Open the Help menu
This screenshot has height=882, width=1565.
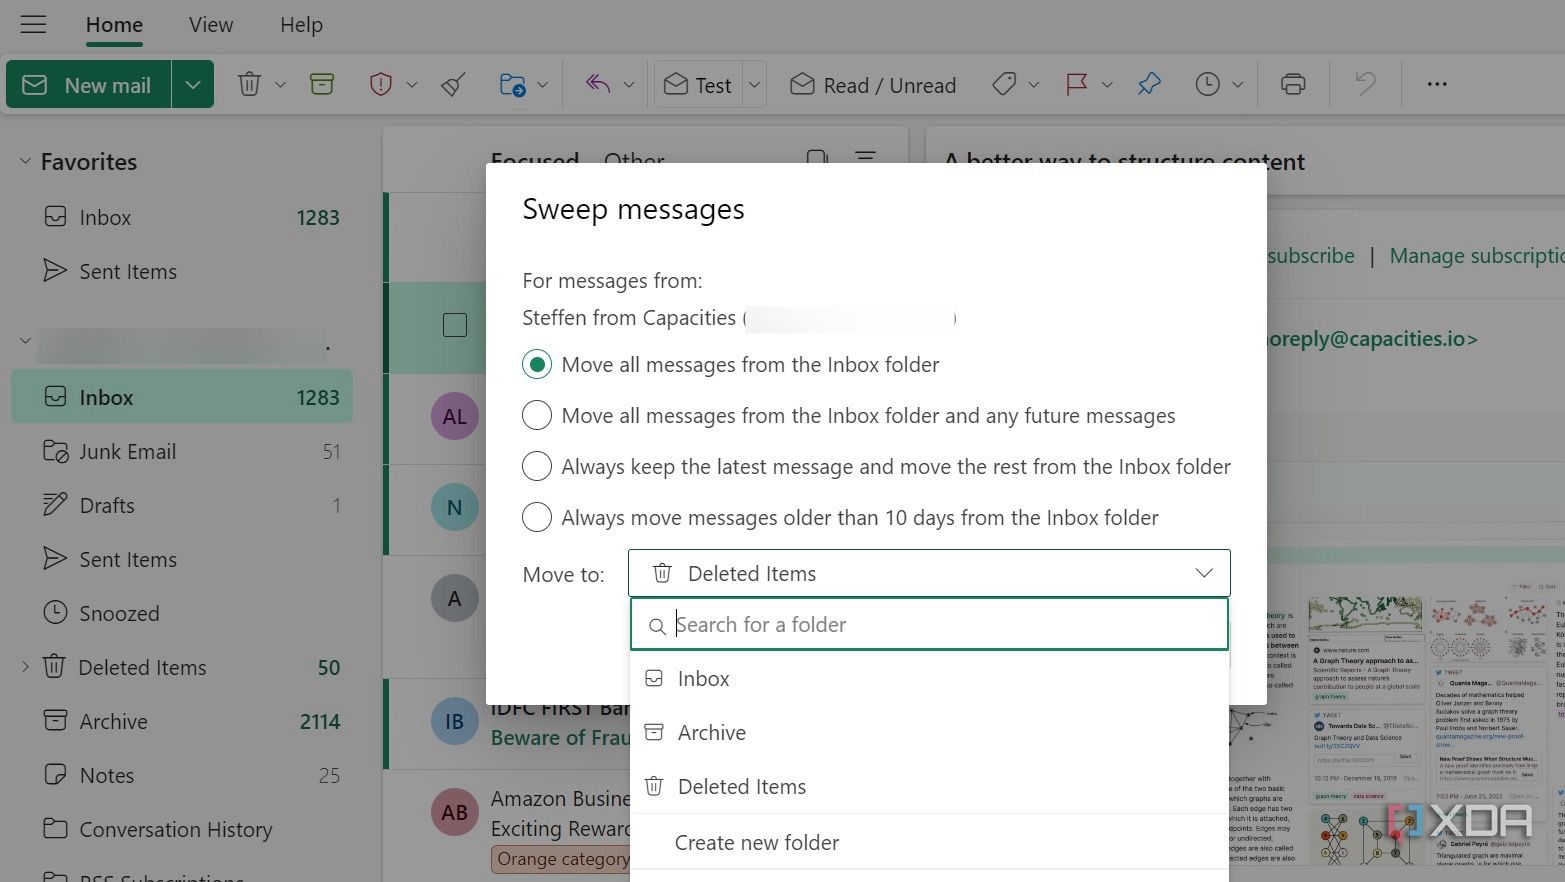(300, 24)
